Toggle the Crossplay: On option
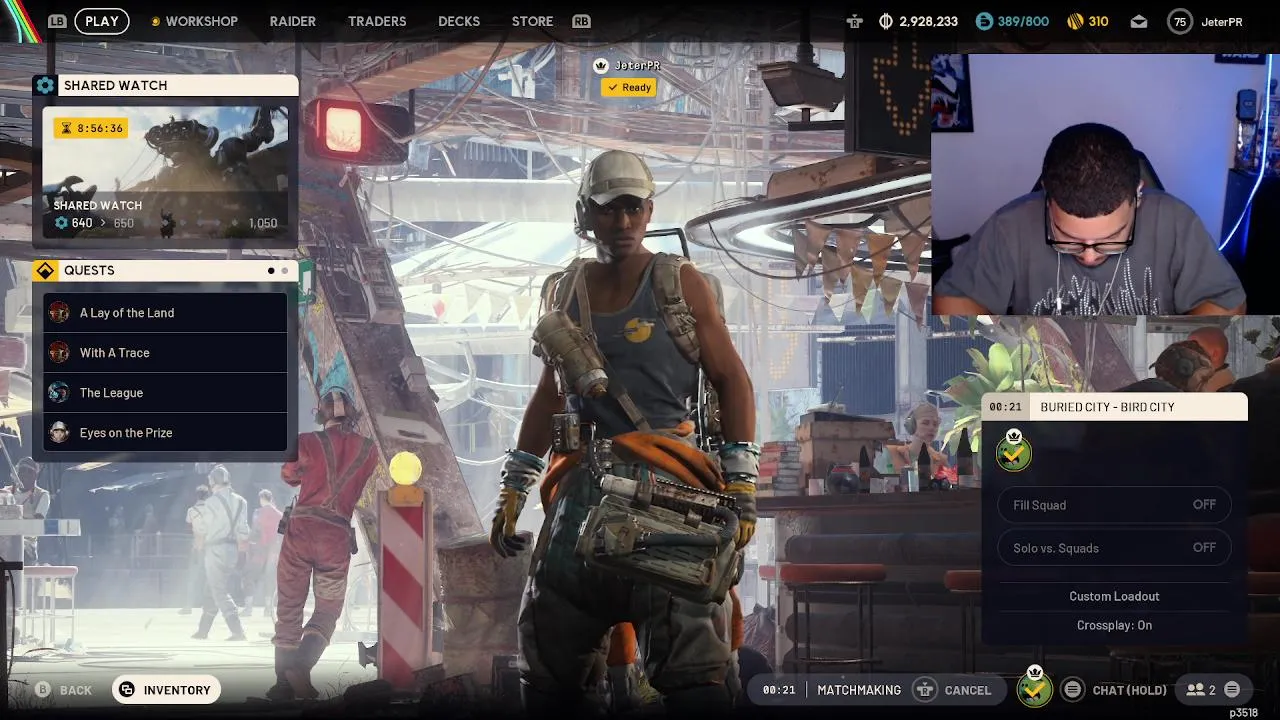The height and width of the screenshot is (720, 1280). (x=1114, y=625)
